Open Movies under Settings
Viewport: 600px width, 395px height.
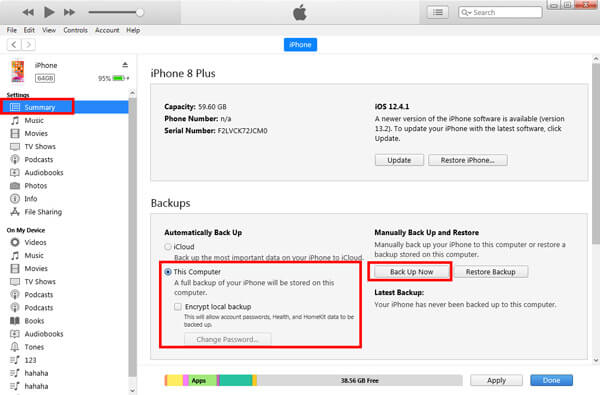click(x=36, y=134)
